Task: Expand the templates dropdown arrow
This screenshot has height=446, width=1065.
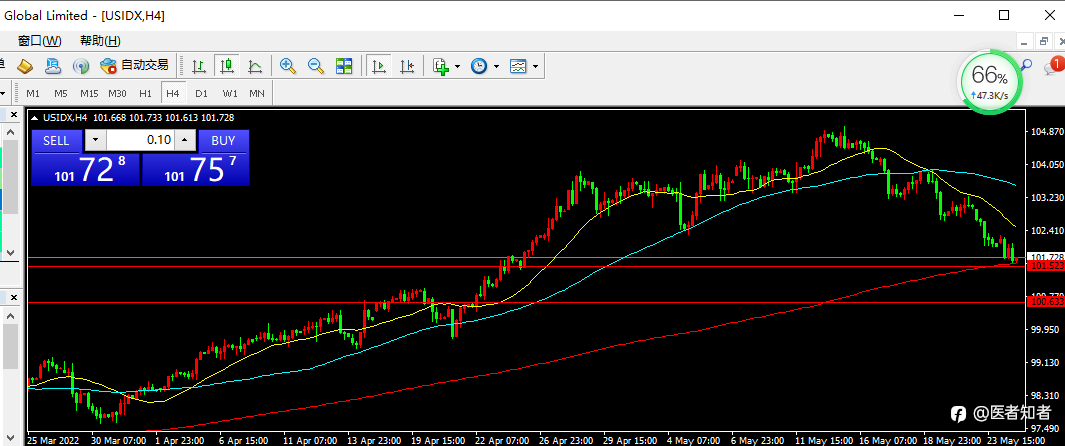Action: point(536,67)
